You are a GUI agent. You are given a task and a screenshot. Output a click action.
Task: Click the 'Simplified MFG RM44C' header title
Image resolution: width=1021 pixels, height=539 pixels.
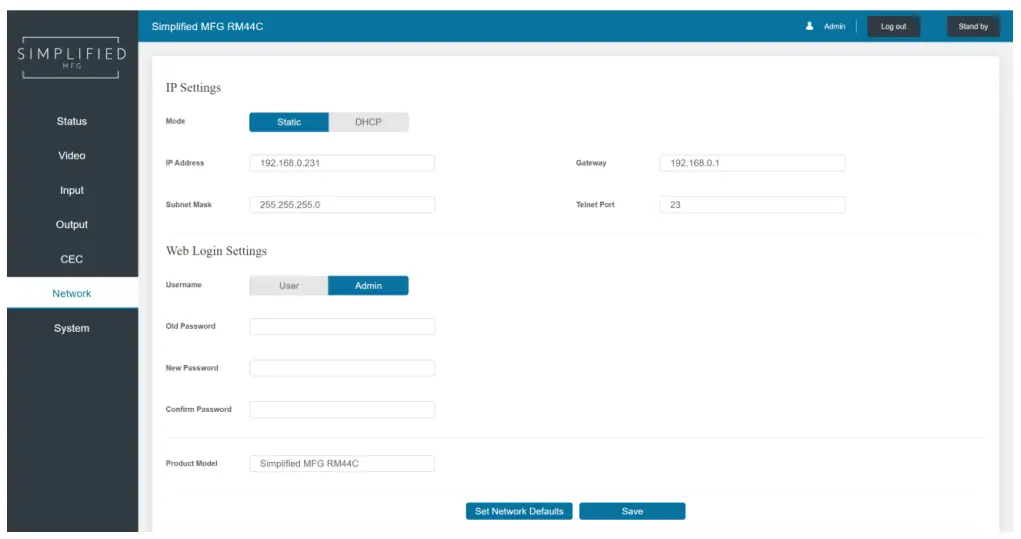(x=207, y=27)
